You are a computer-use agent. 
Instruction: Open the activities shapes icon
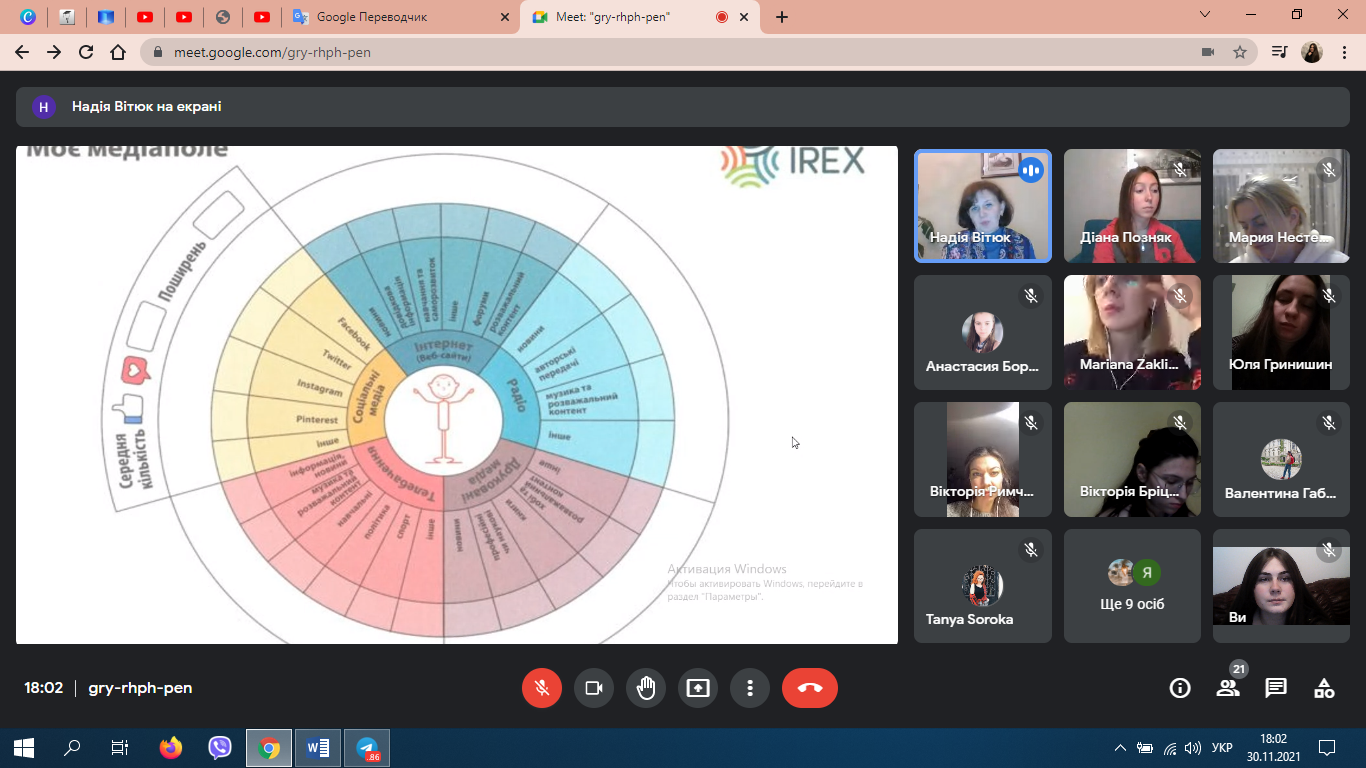point(1324,688)
